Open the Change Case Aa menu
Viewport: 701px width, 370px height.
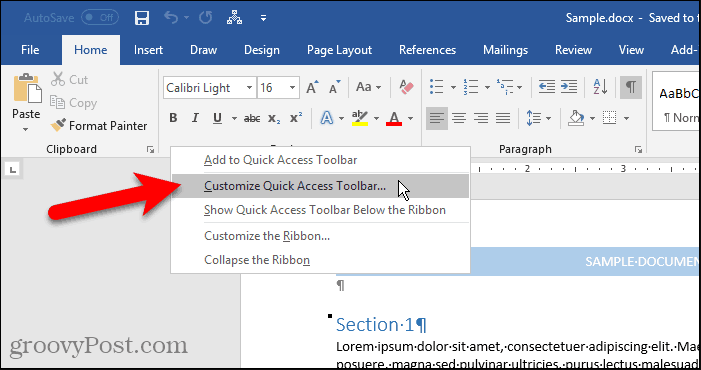[368, 87]
